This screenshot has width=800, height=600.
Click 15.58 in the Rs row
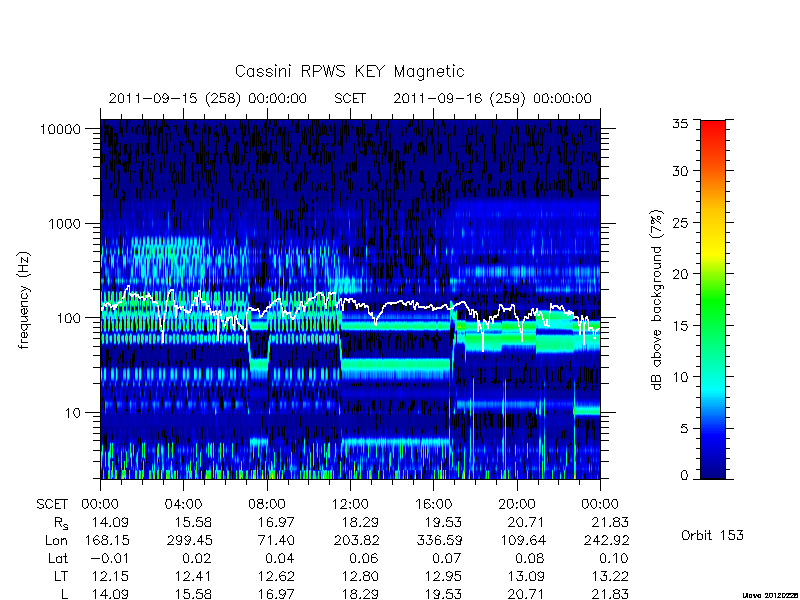pyautogui.click(x=193, y=522)
